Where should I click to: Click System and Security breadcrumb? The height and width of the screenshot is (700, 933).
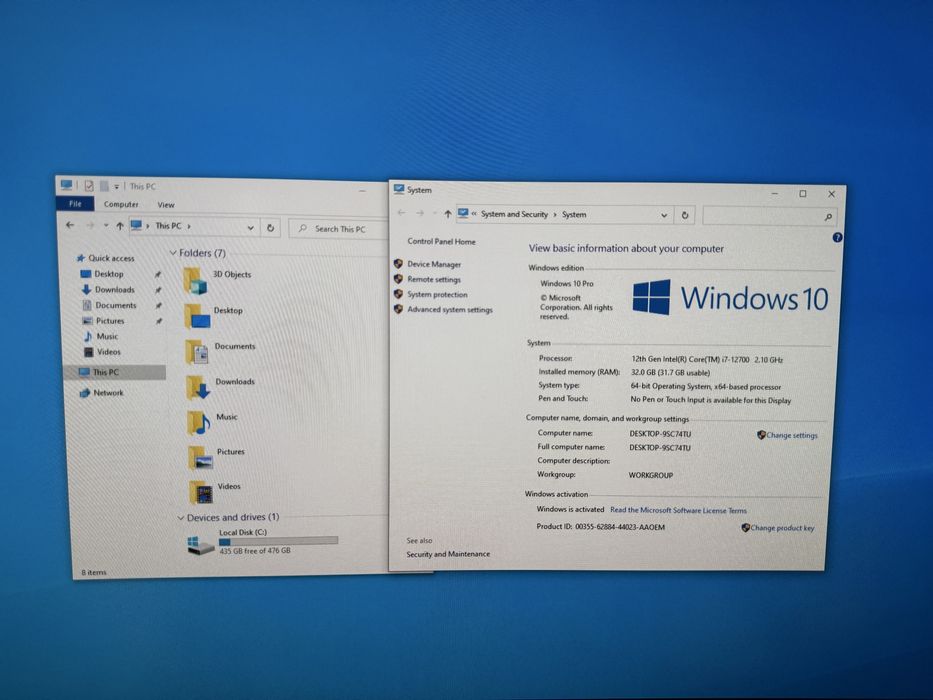514,214
